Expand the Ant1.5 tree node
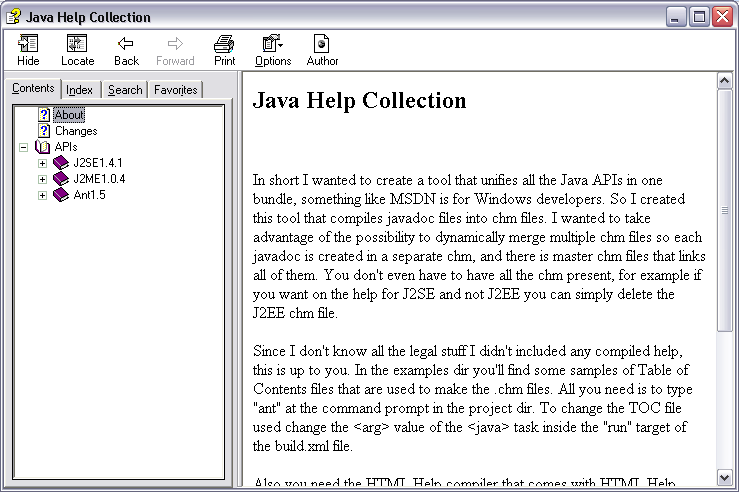 pos(42,195)
